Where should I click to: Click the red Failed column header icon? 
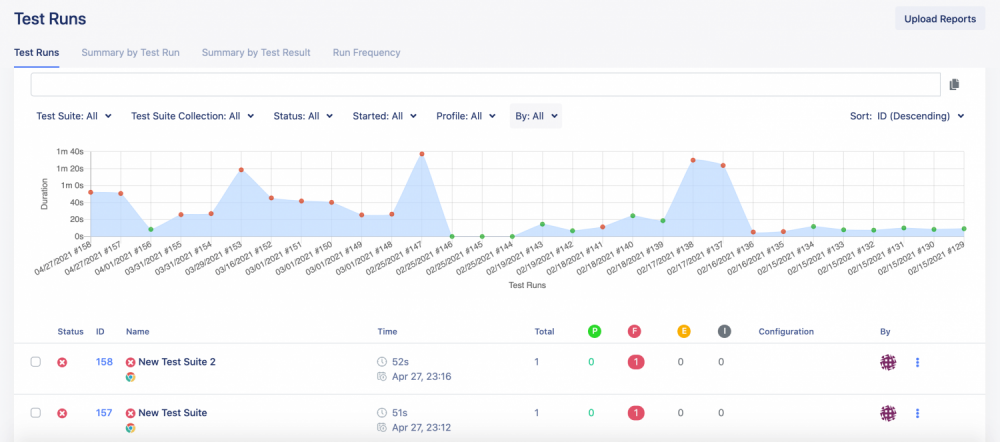pos(635,331)
